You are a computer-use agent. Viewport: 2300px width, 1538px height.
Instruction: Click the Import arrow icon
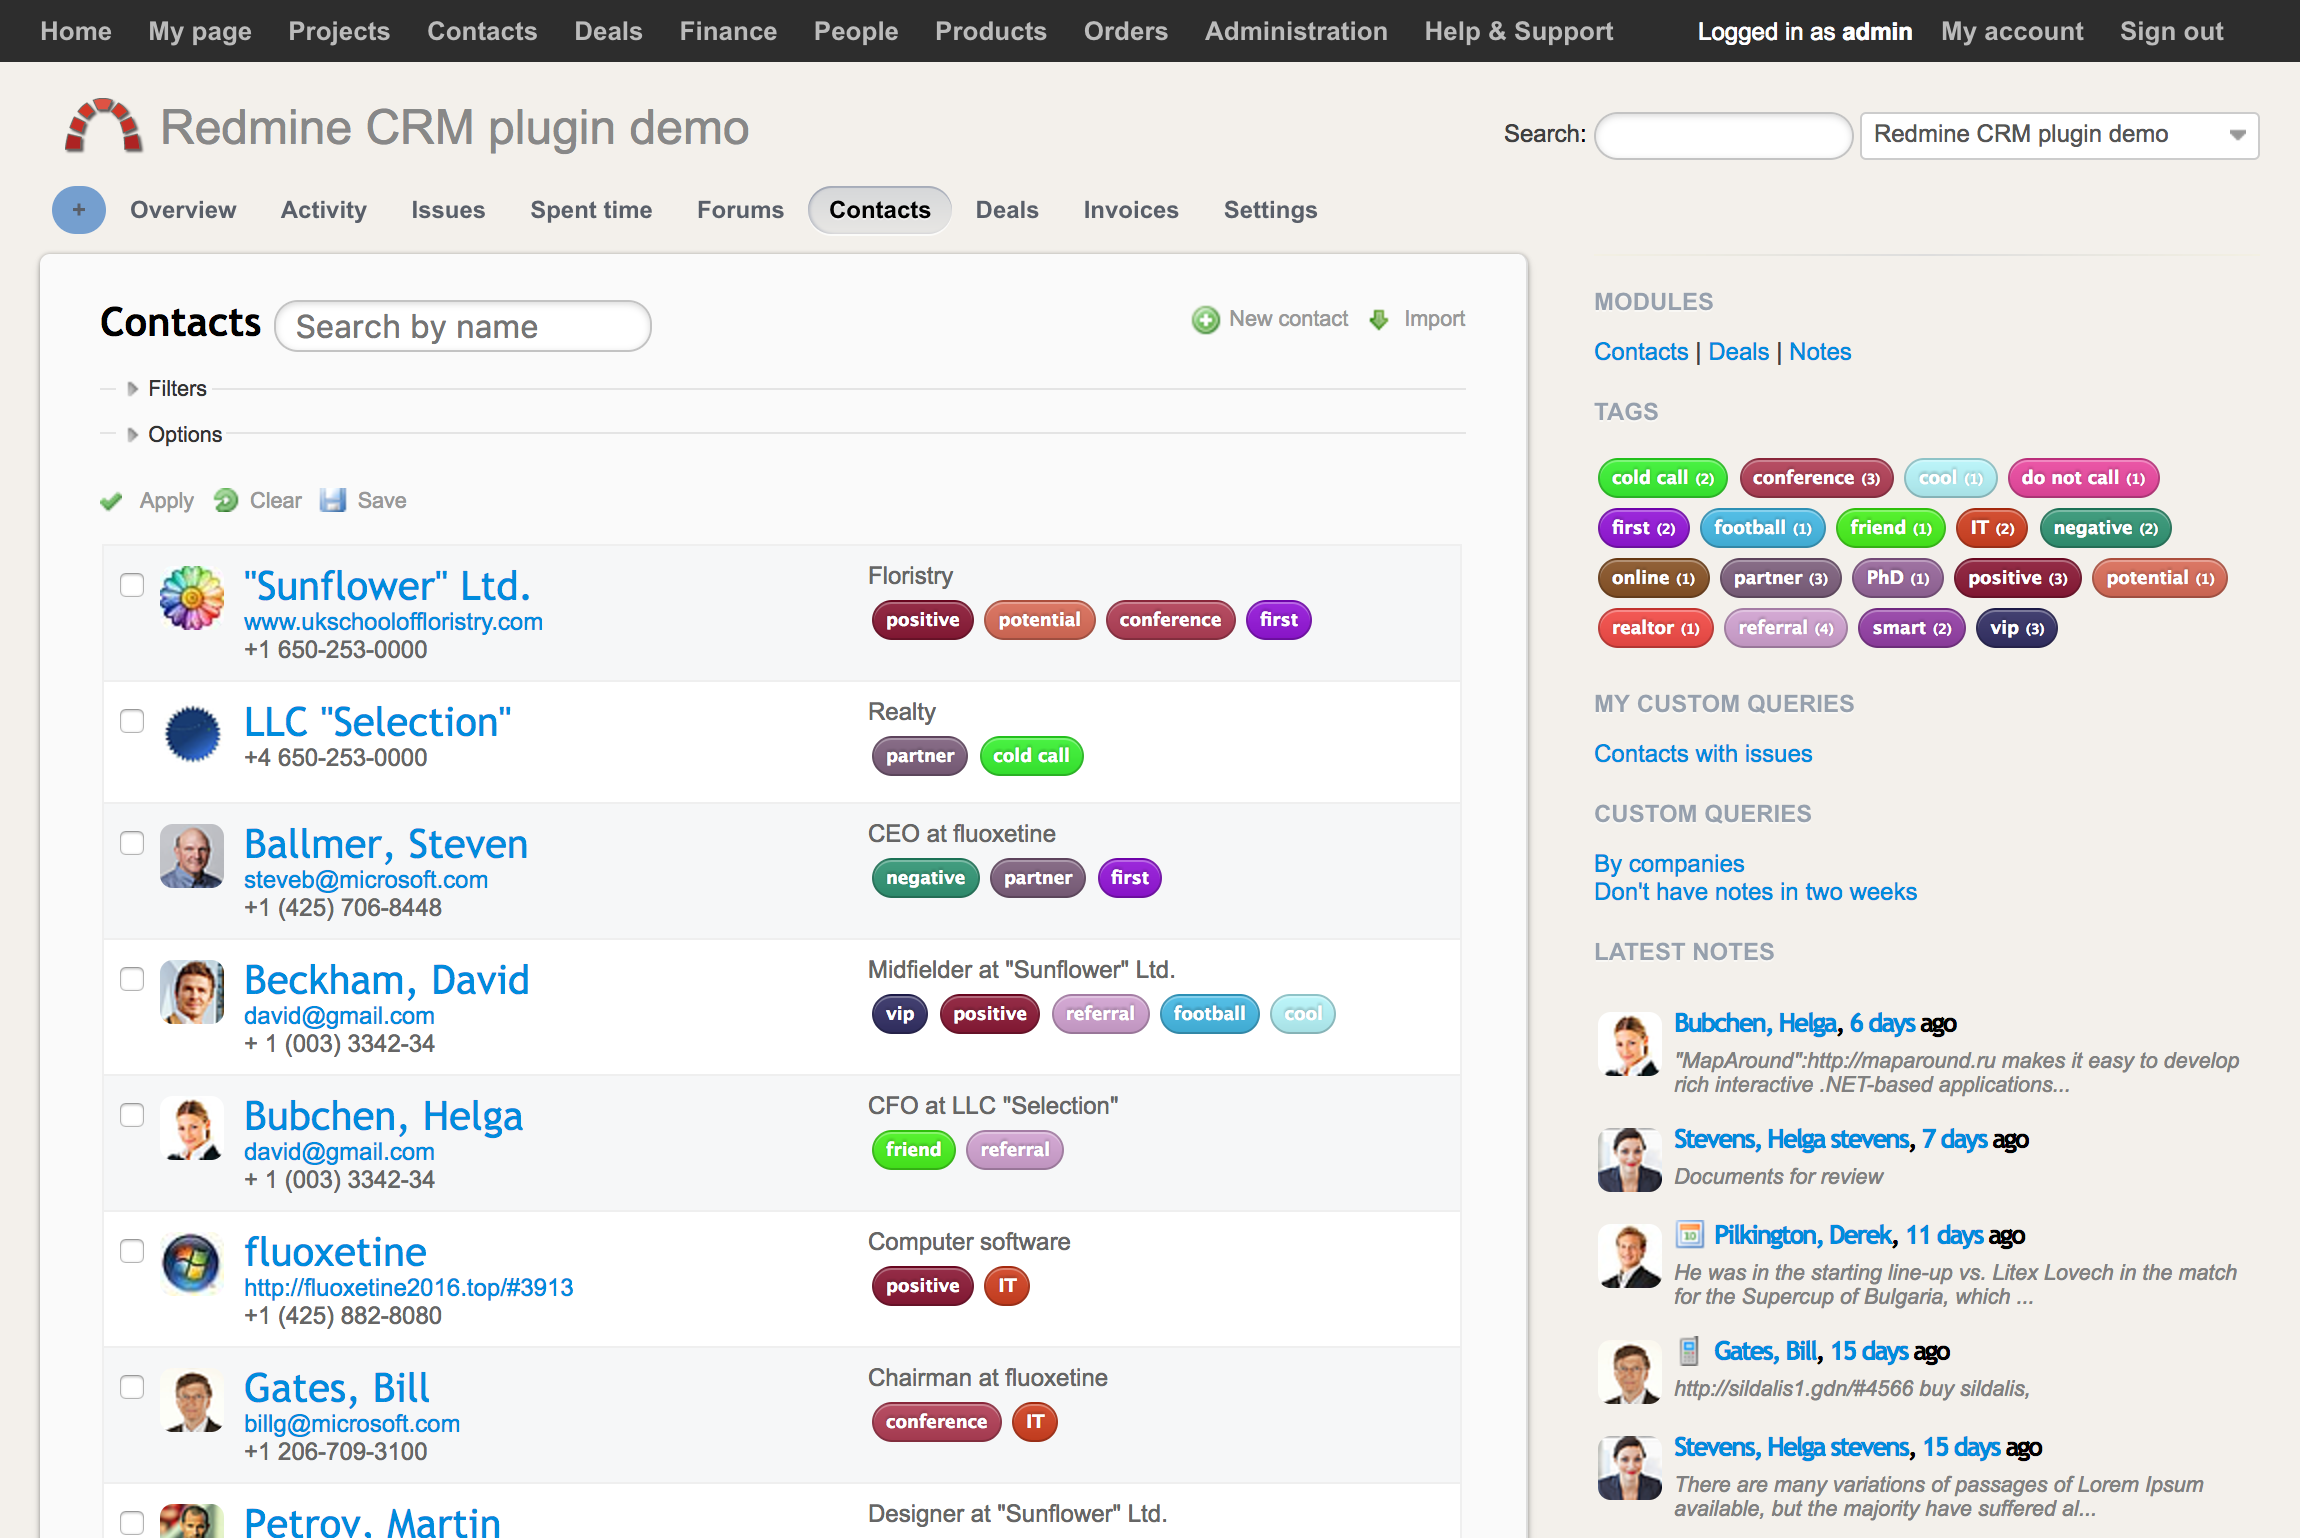click(1379, 320)
